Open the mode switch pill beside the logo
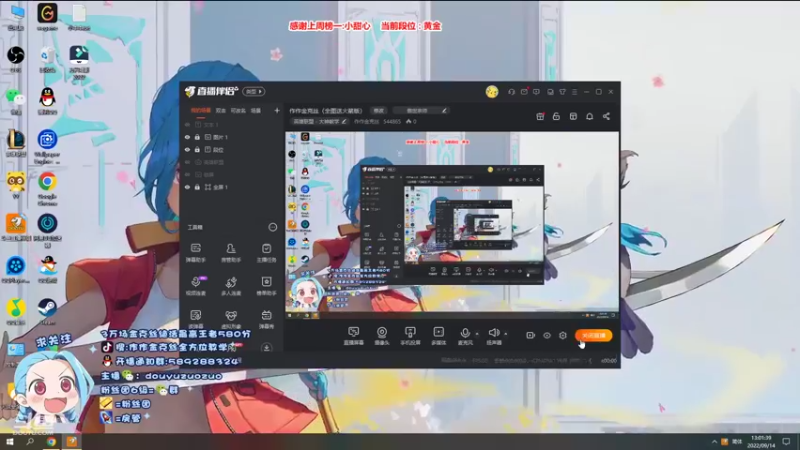The image size is (800, 450). (x=254, y=92)
